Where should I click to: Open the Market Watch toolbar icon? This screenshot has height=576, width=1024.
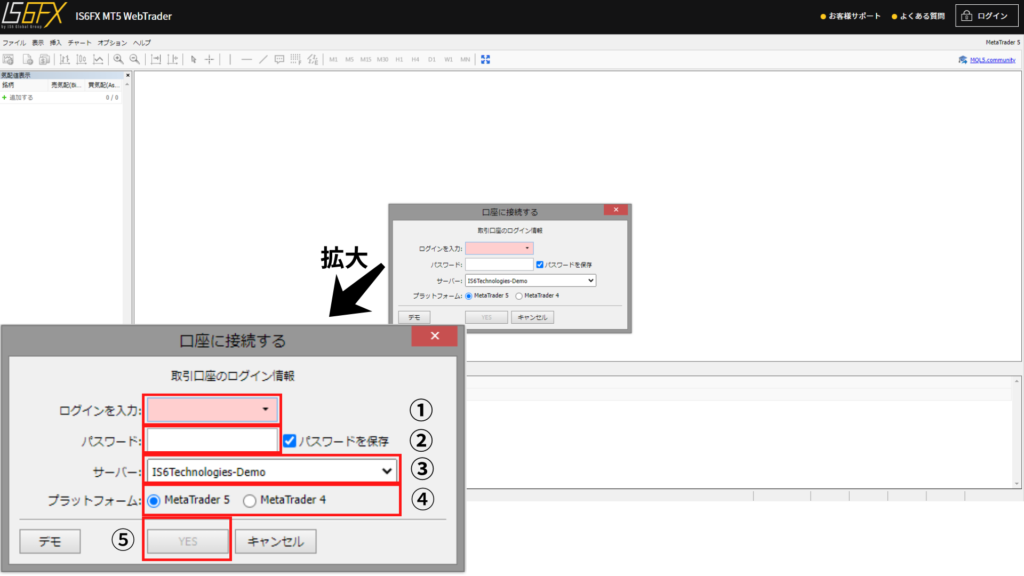click(8, 59)
